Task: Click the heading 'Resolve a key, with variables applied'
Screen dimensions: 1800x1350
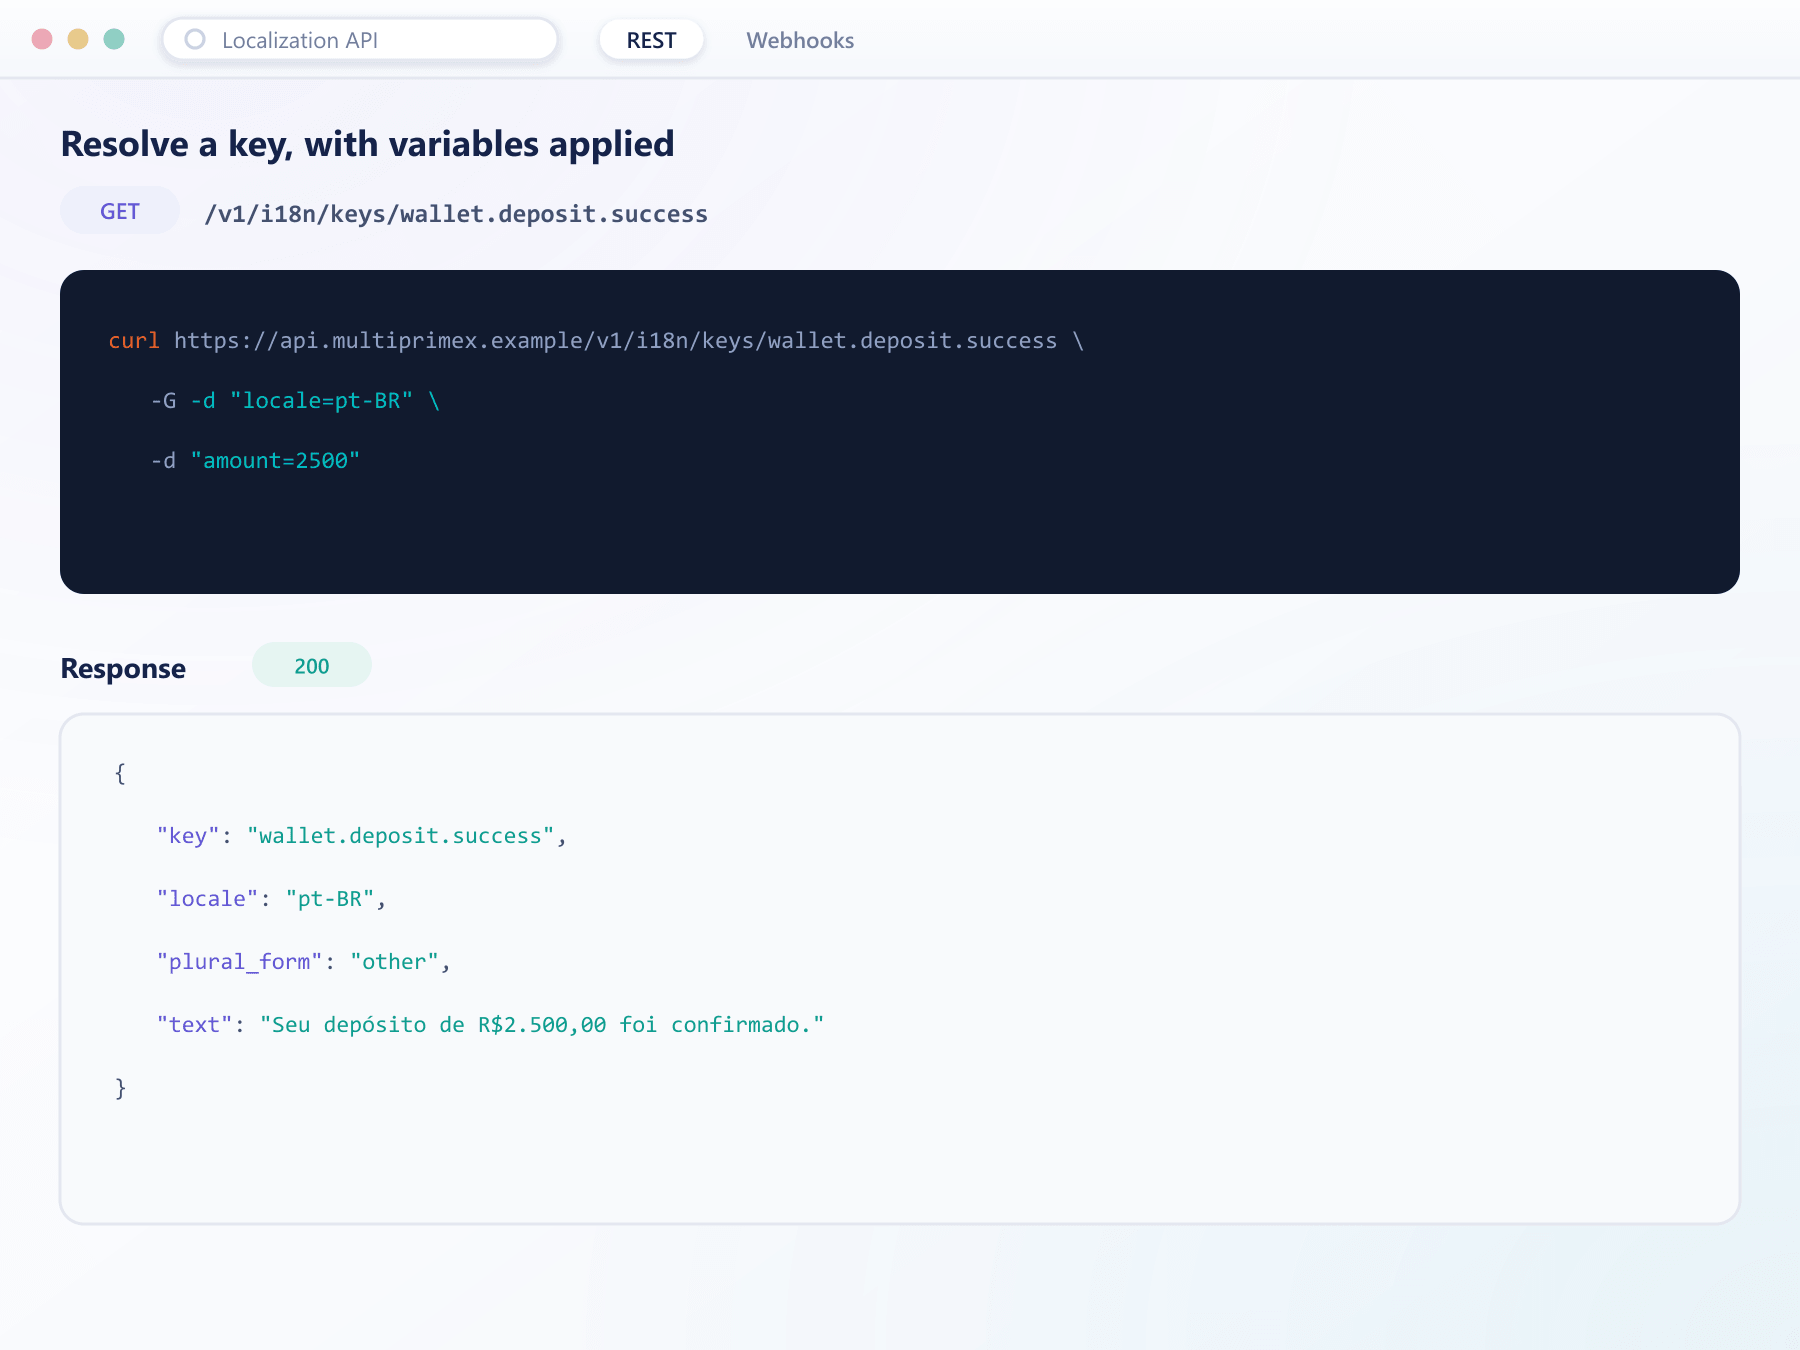Action: [x=367, y=144]
